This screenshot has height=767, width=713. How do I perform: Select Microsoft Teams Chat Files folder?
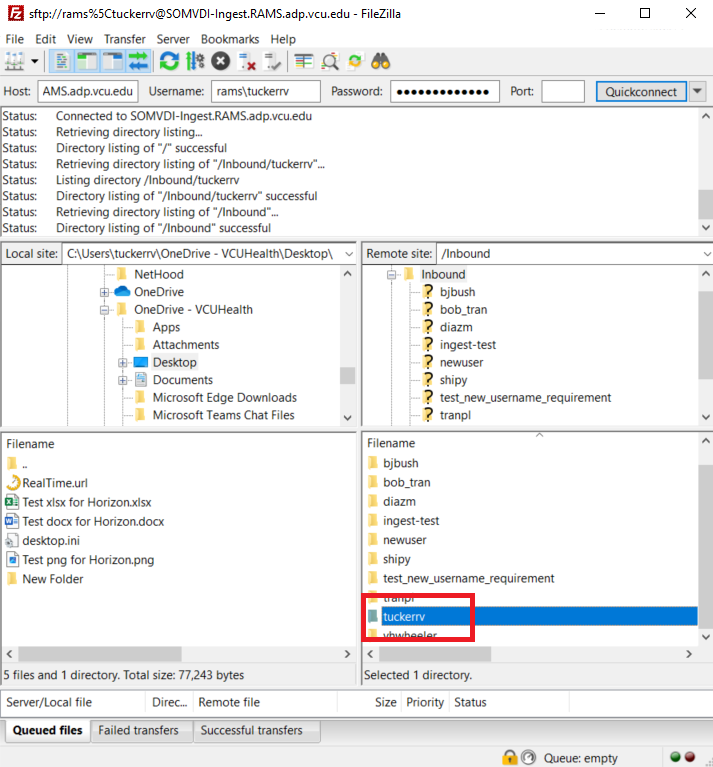click(x=223, y=415)
